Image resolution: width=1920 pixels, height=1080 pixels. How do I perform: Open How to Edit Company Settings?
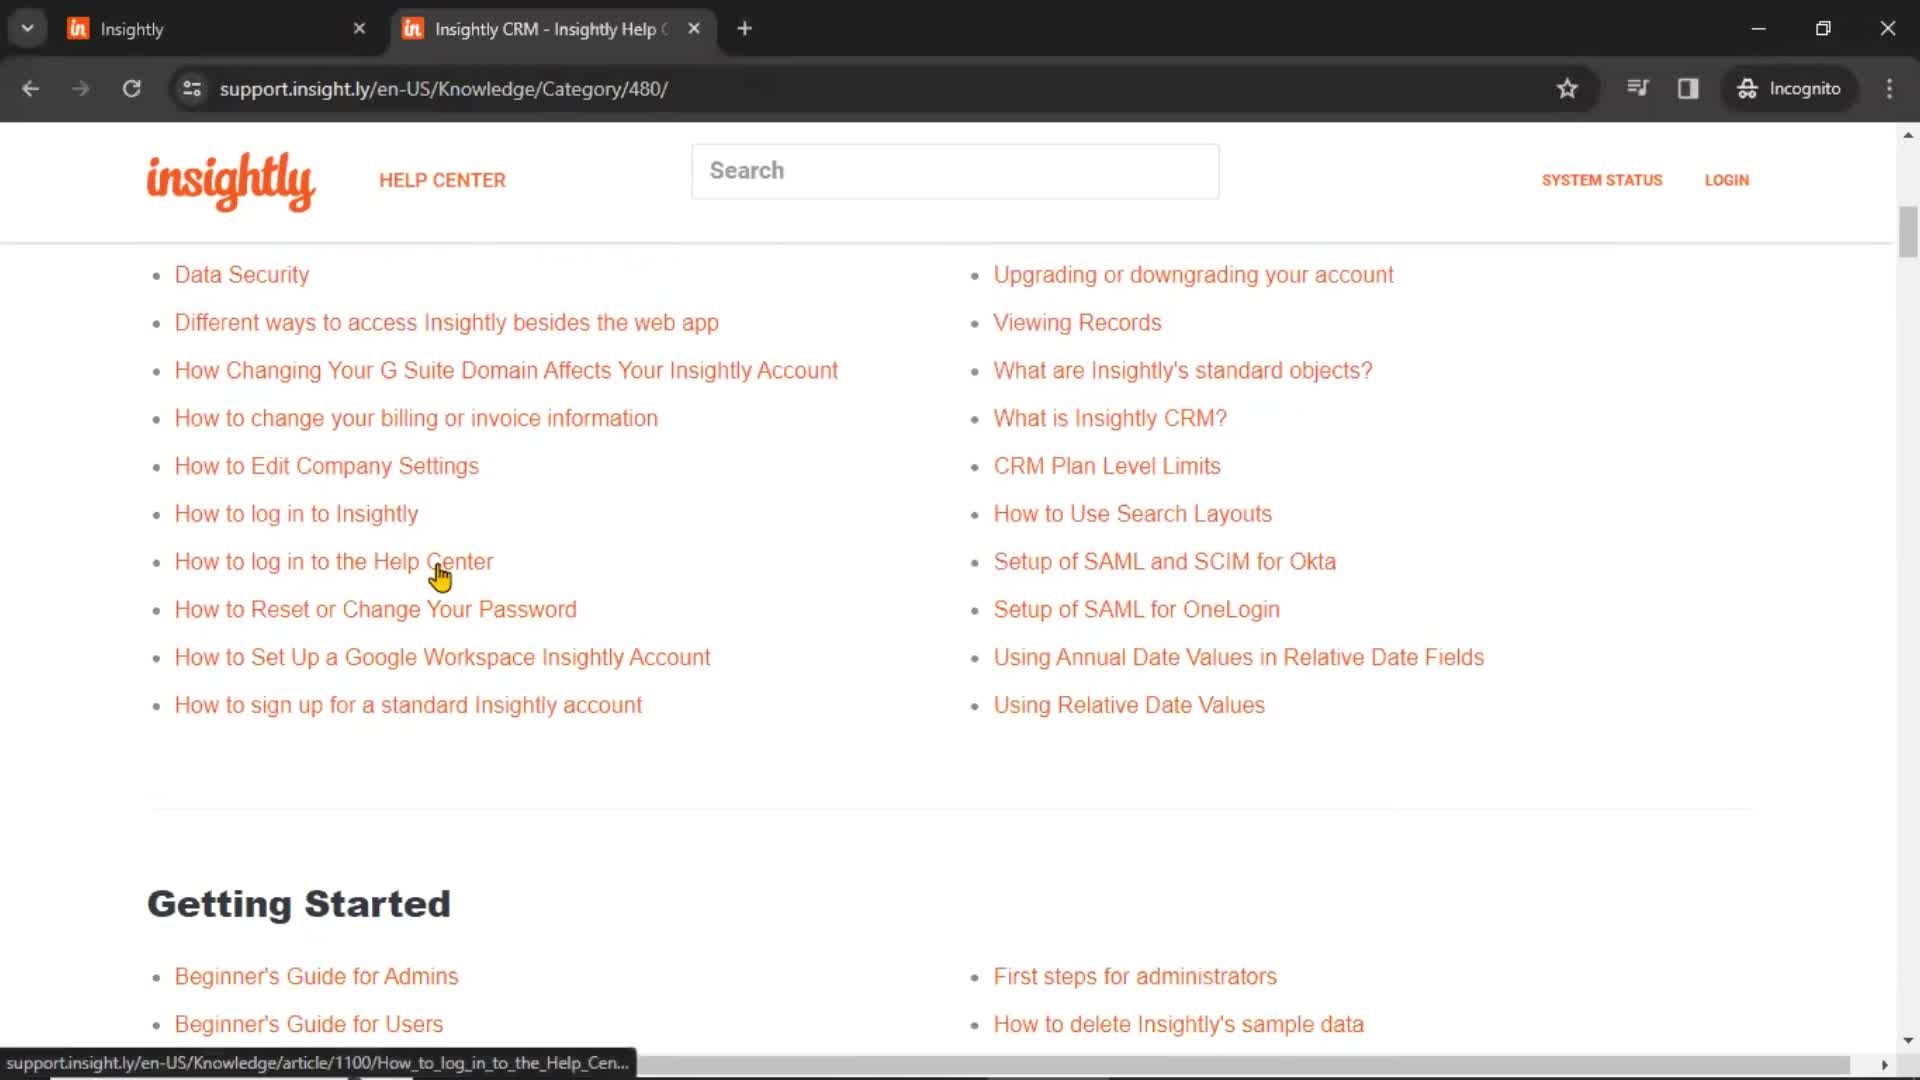327,467
